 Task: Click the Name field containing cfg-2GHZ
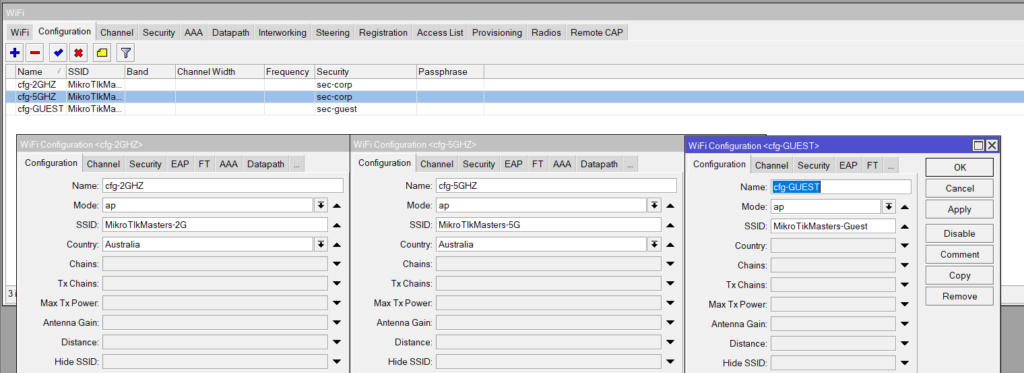click(223, 186)
